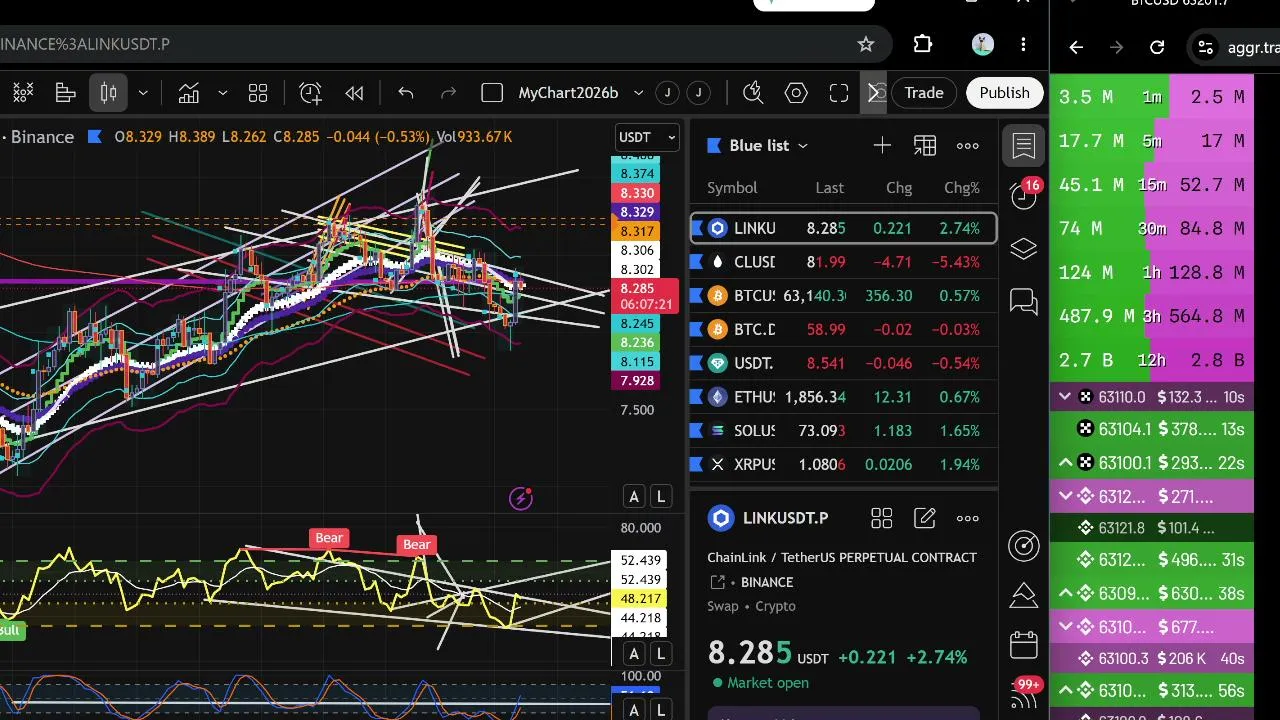Open the Object tree layers sidebar icon

coord(1023,249)
